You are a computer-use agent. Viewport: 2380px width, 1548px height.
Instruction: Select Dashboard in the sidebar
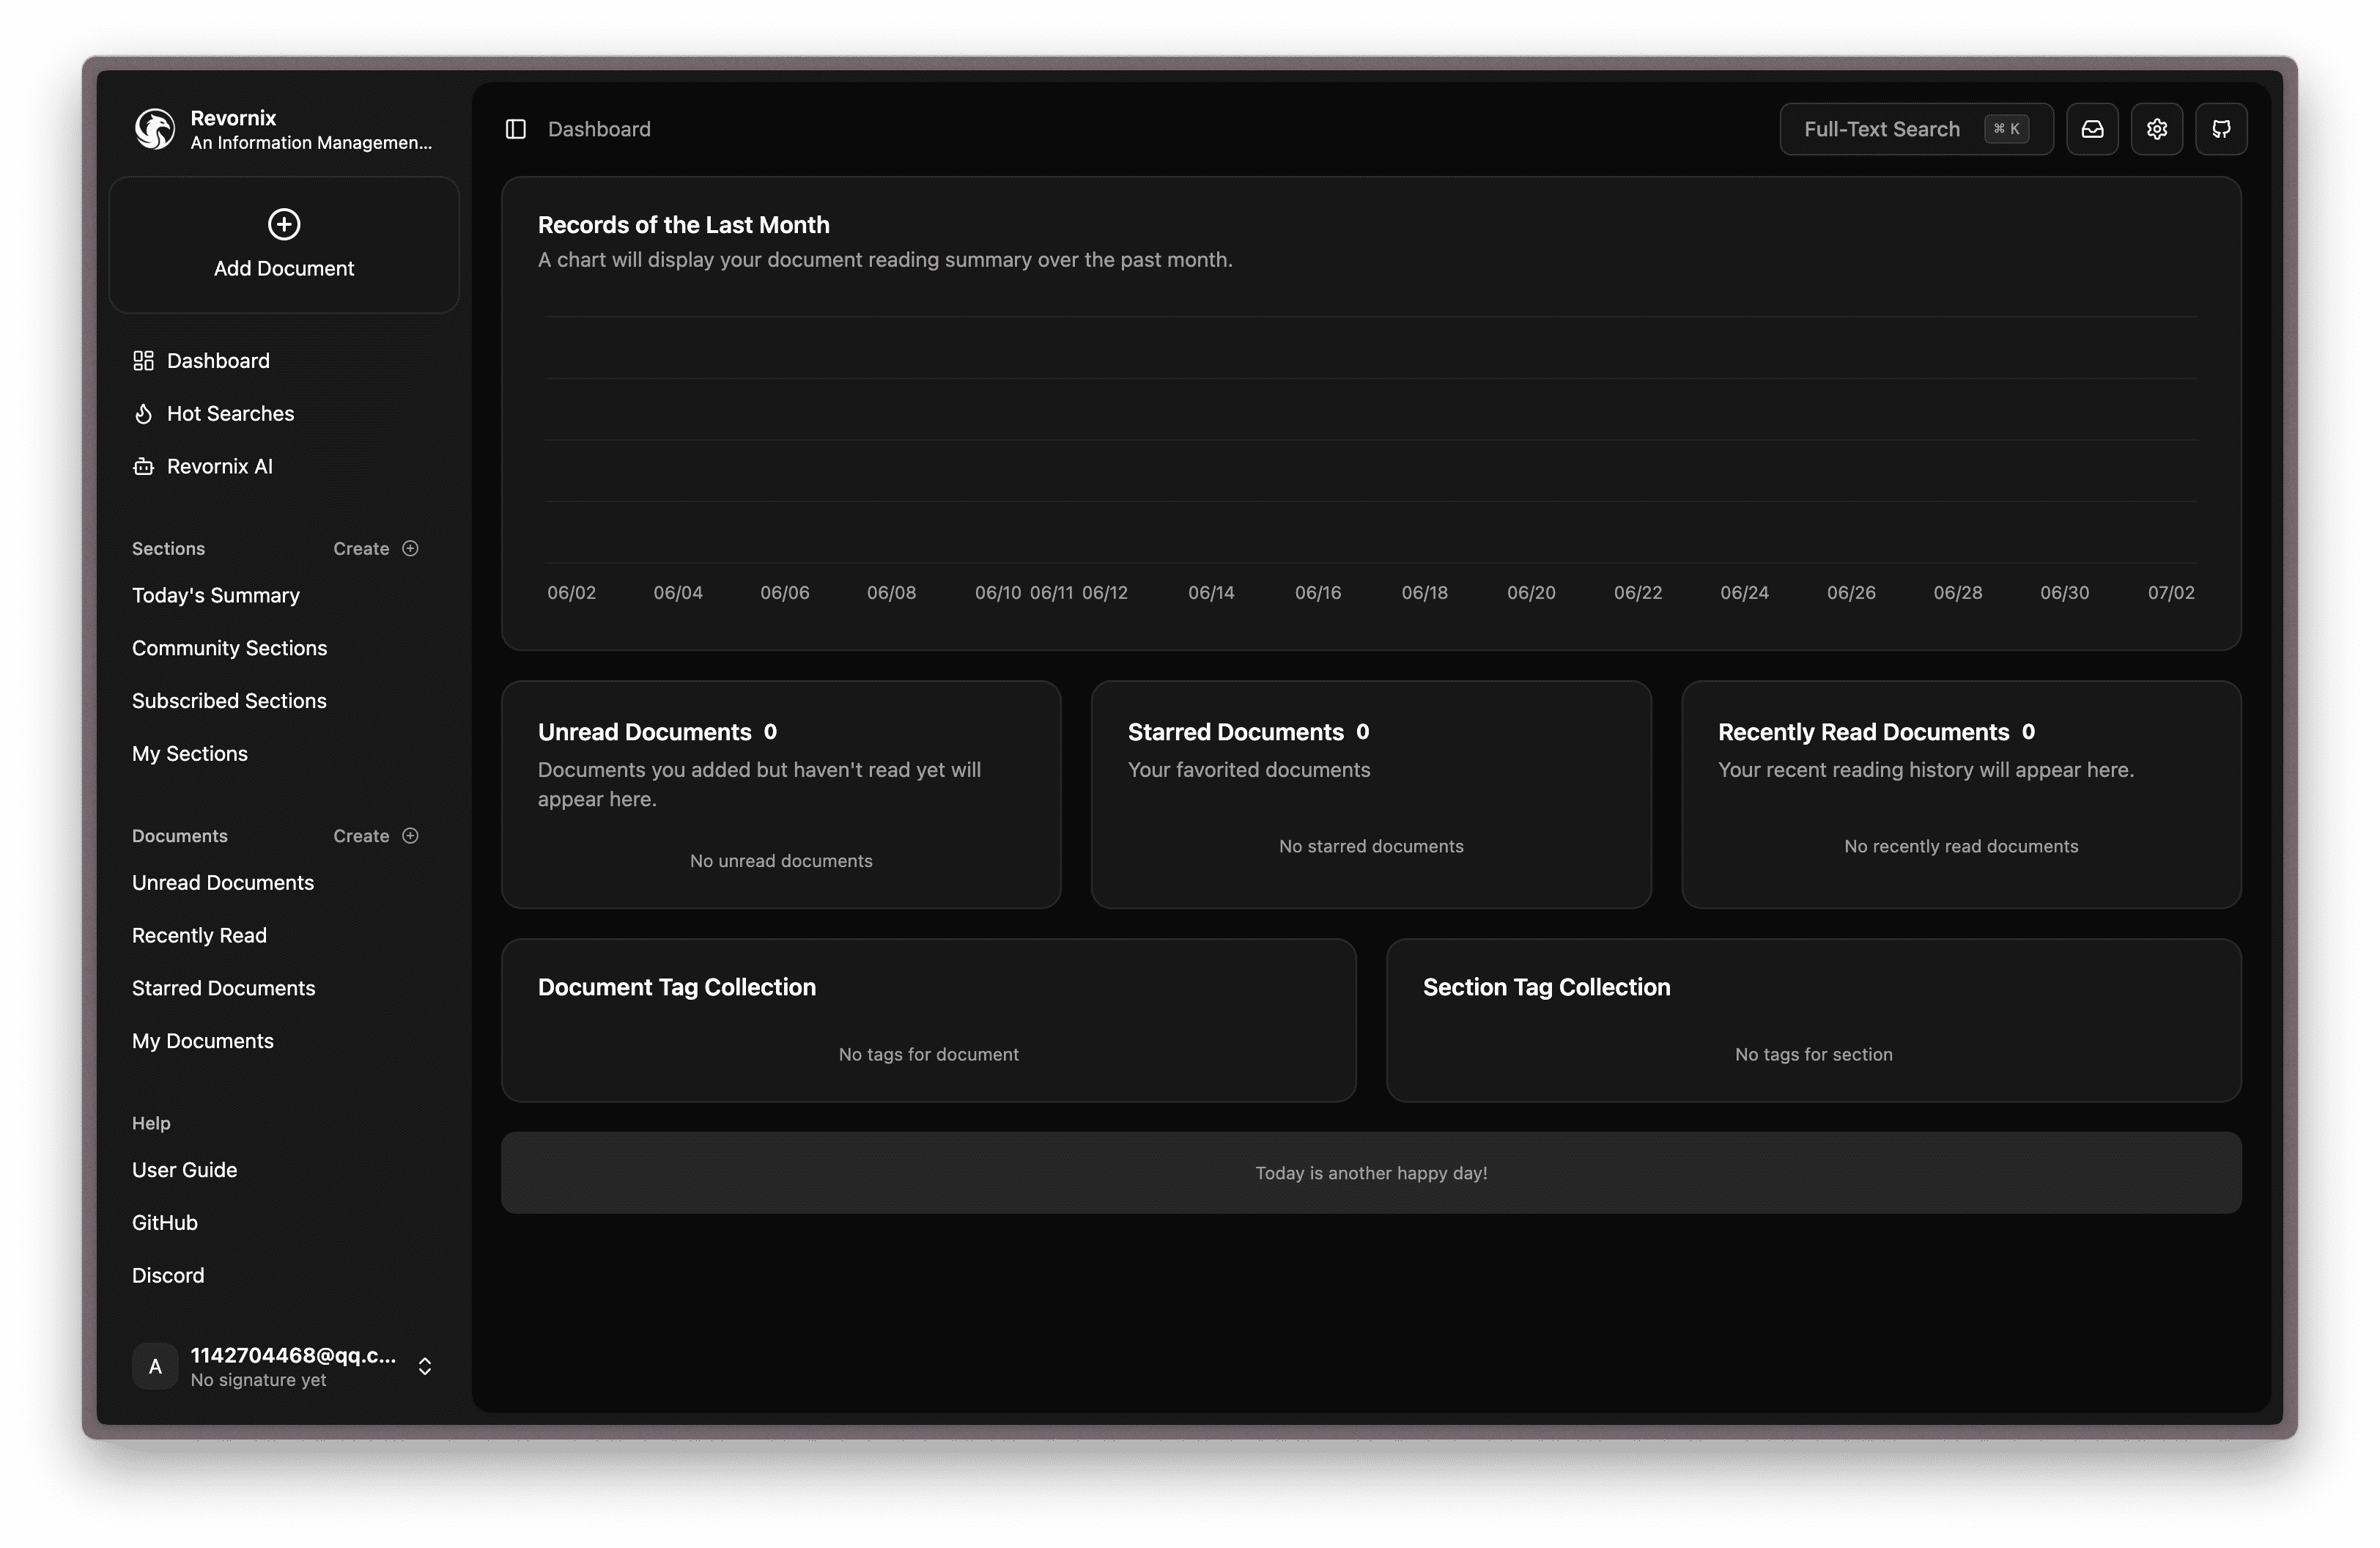218,361
